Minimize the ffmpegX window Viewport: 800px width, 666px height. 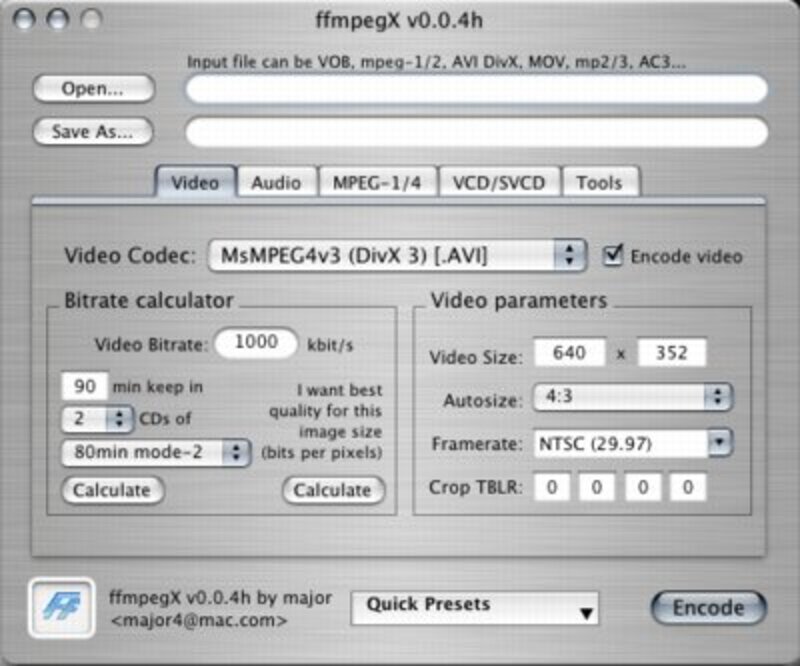pyautogui.click(x=58, y=19)
